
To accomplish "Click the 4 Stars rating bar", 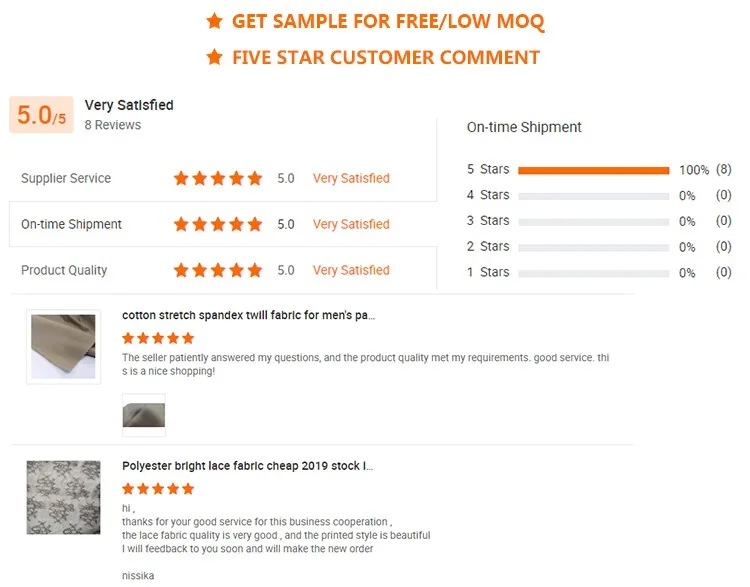I will [593, 196].
